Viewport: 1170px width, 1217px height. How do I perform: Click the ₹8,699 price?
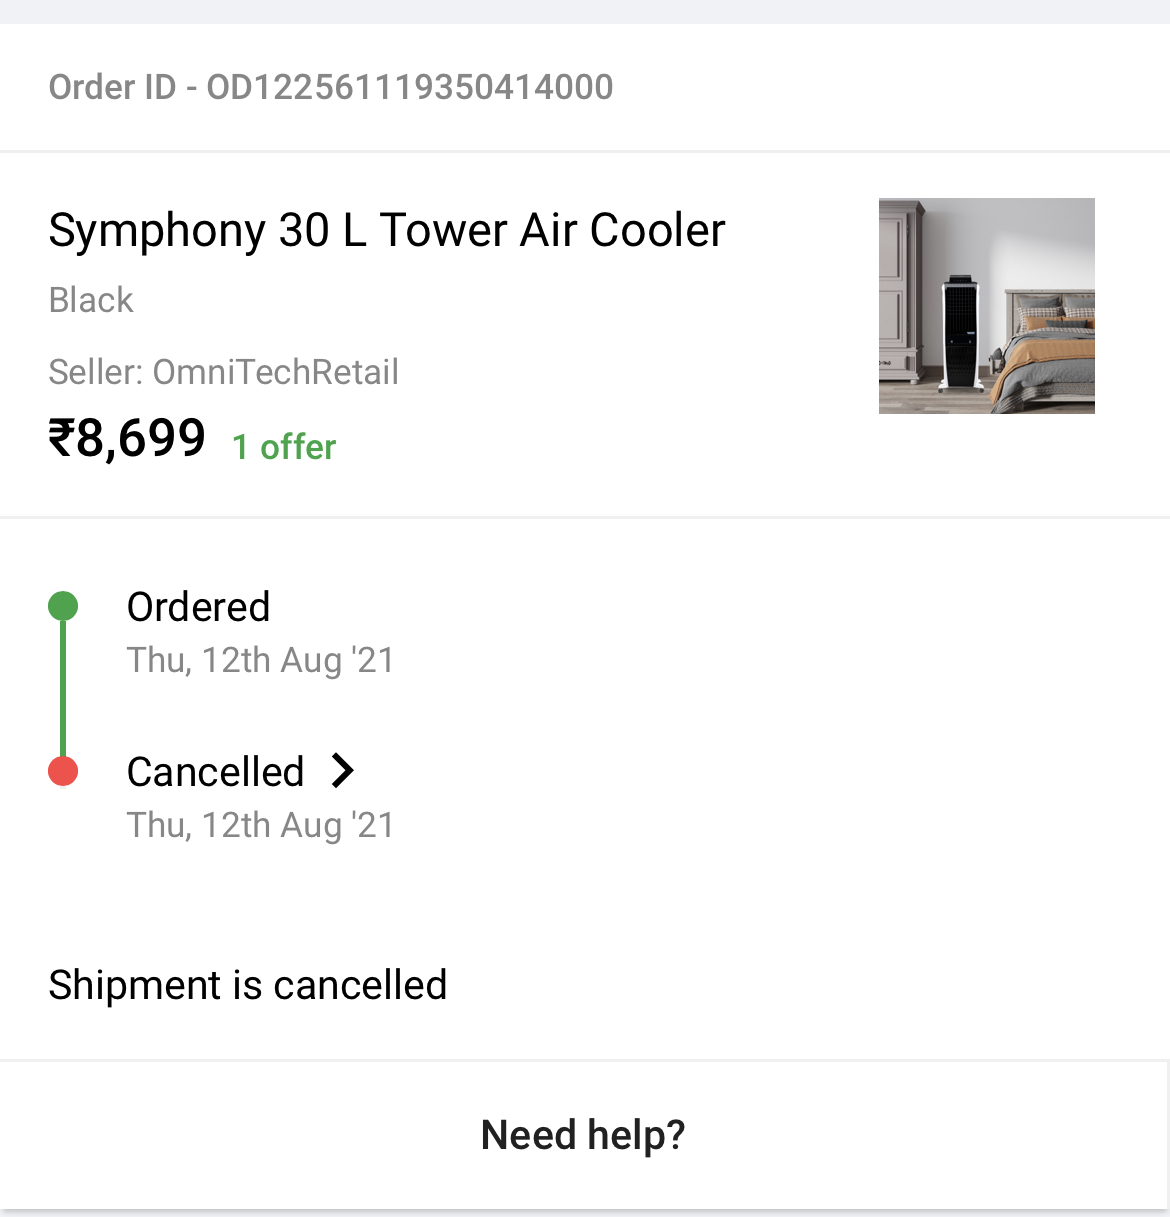pyautogui.click(x=127, y=438)
